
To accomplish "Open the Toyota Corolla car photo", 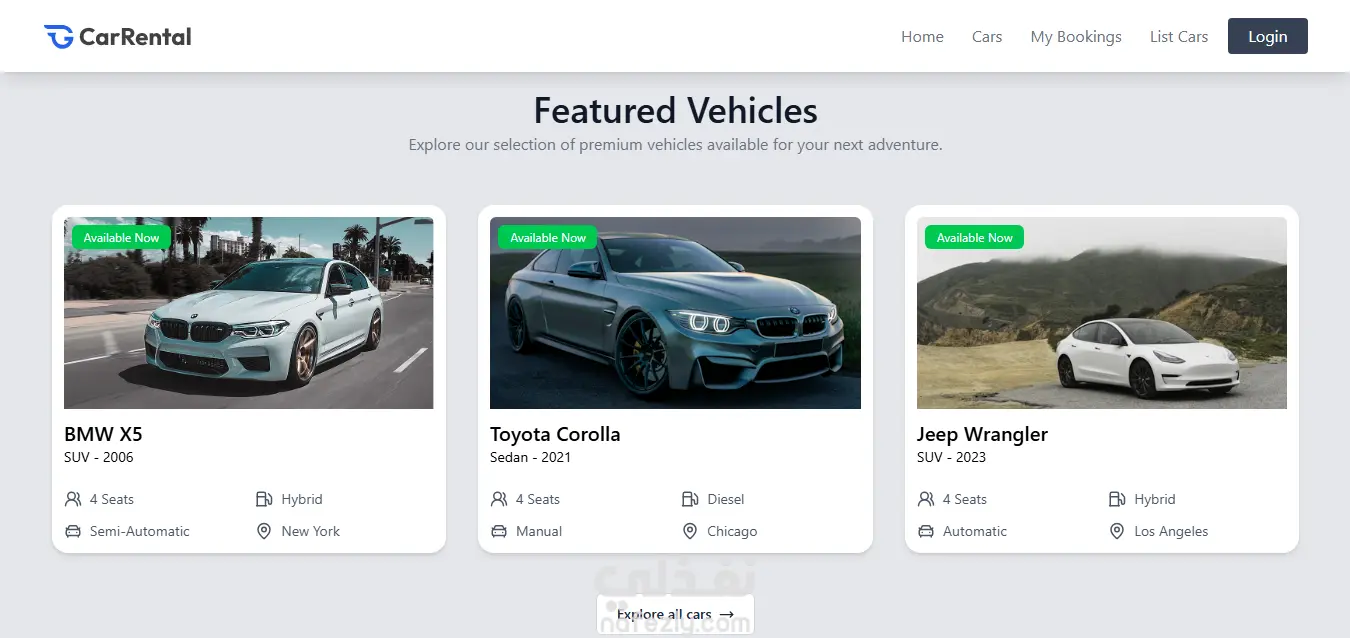I will coord(675,313).
